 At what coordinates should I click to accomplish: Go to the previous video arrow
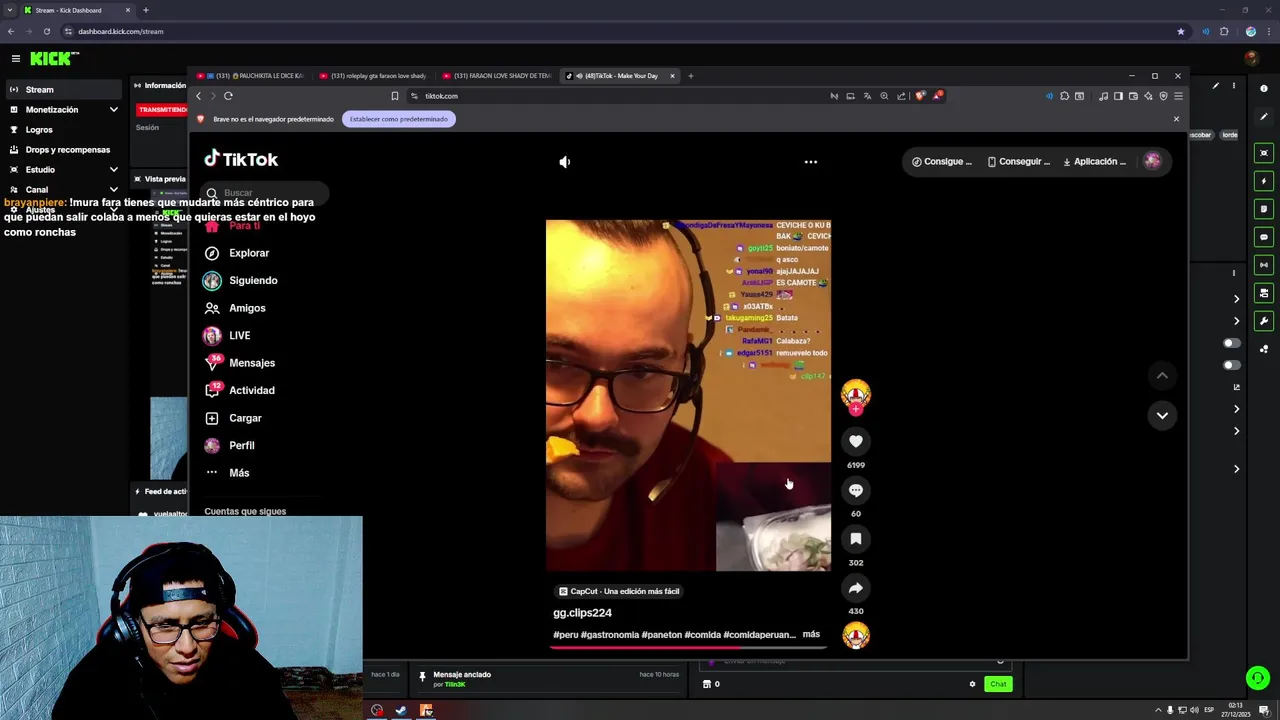pyautogui.click(x=1162, y=375)
